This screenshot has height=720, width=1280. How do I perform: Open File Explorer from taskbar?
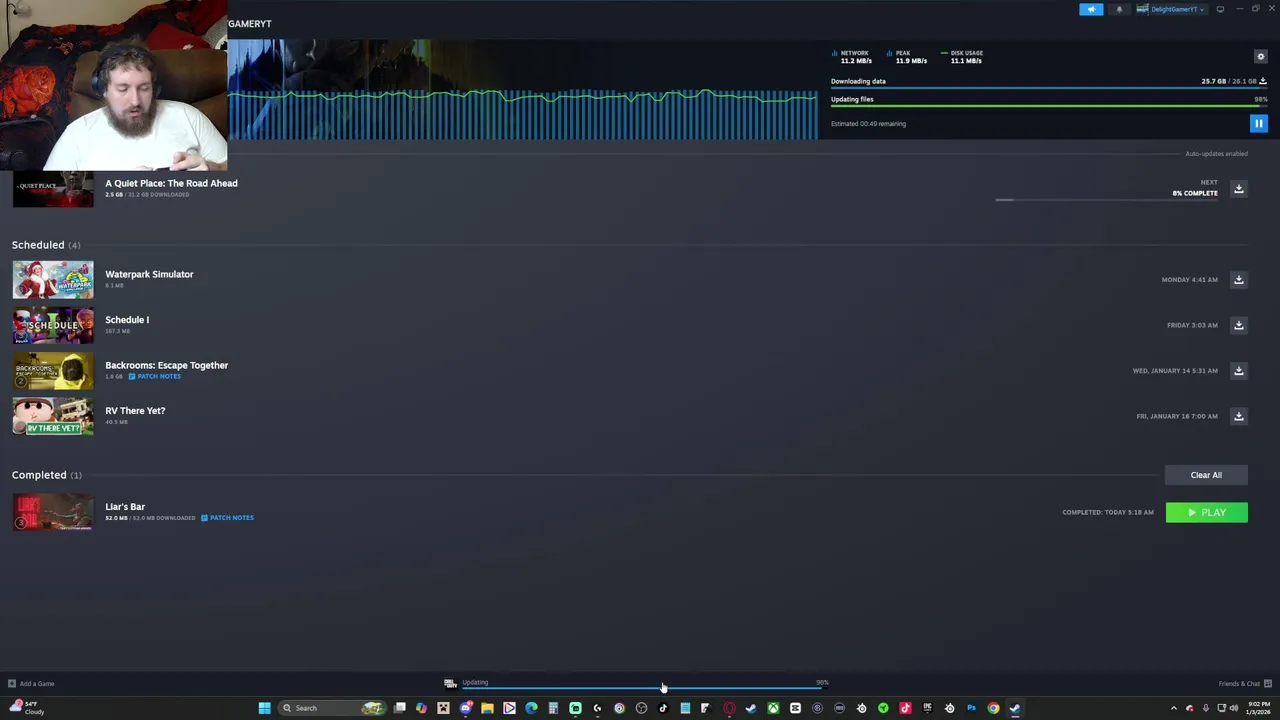click(x=487, y=708)
